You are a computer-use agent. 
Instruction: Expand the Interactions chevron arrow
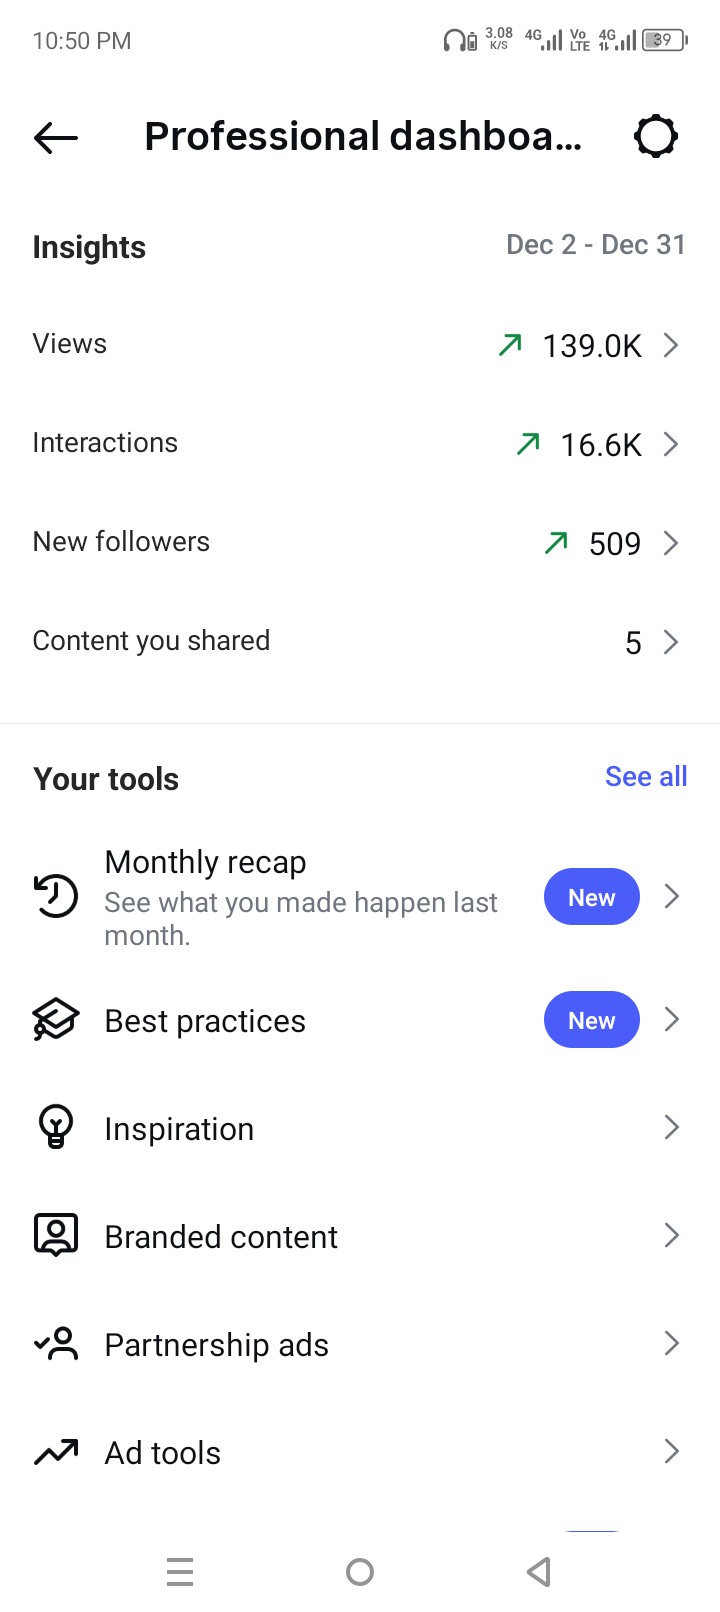671,444
